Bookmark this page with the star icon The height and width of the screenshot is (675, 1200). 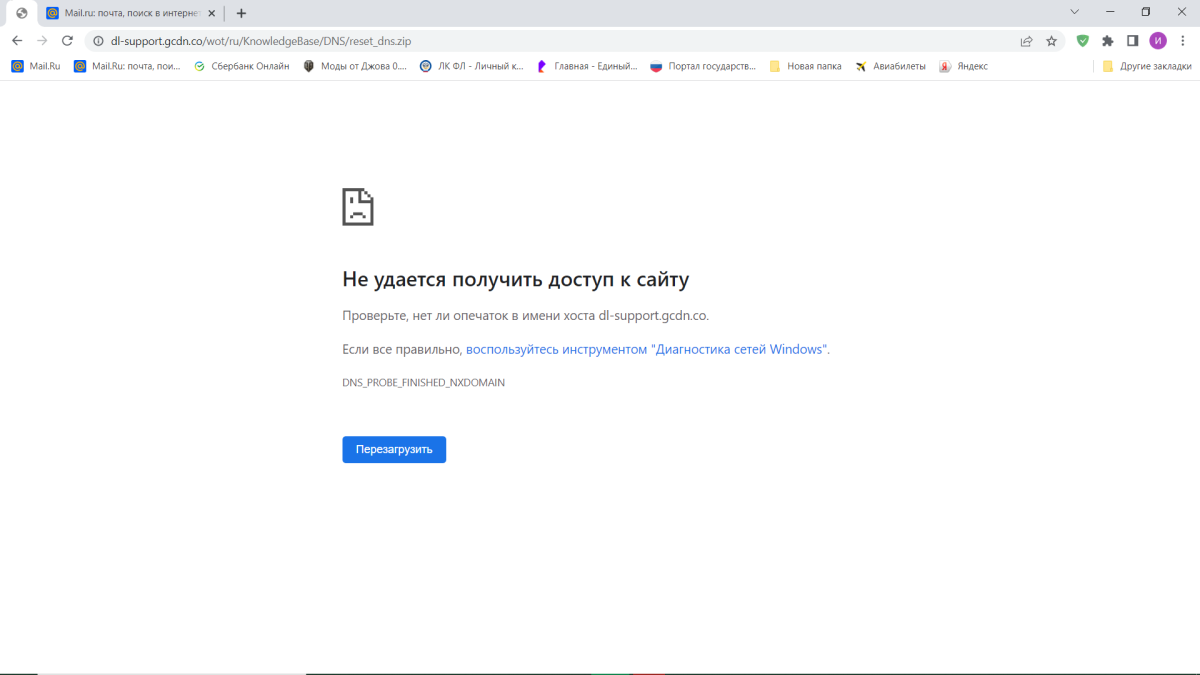point(1051,41)
